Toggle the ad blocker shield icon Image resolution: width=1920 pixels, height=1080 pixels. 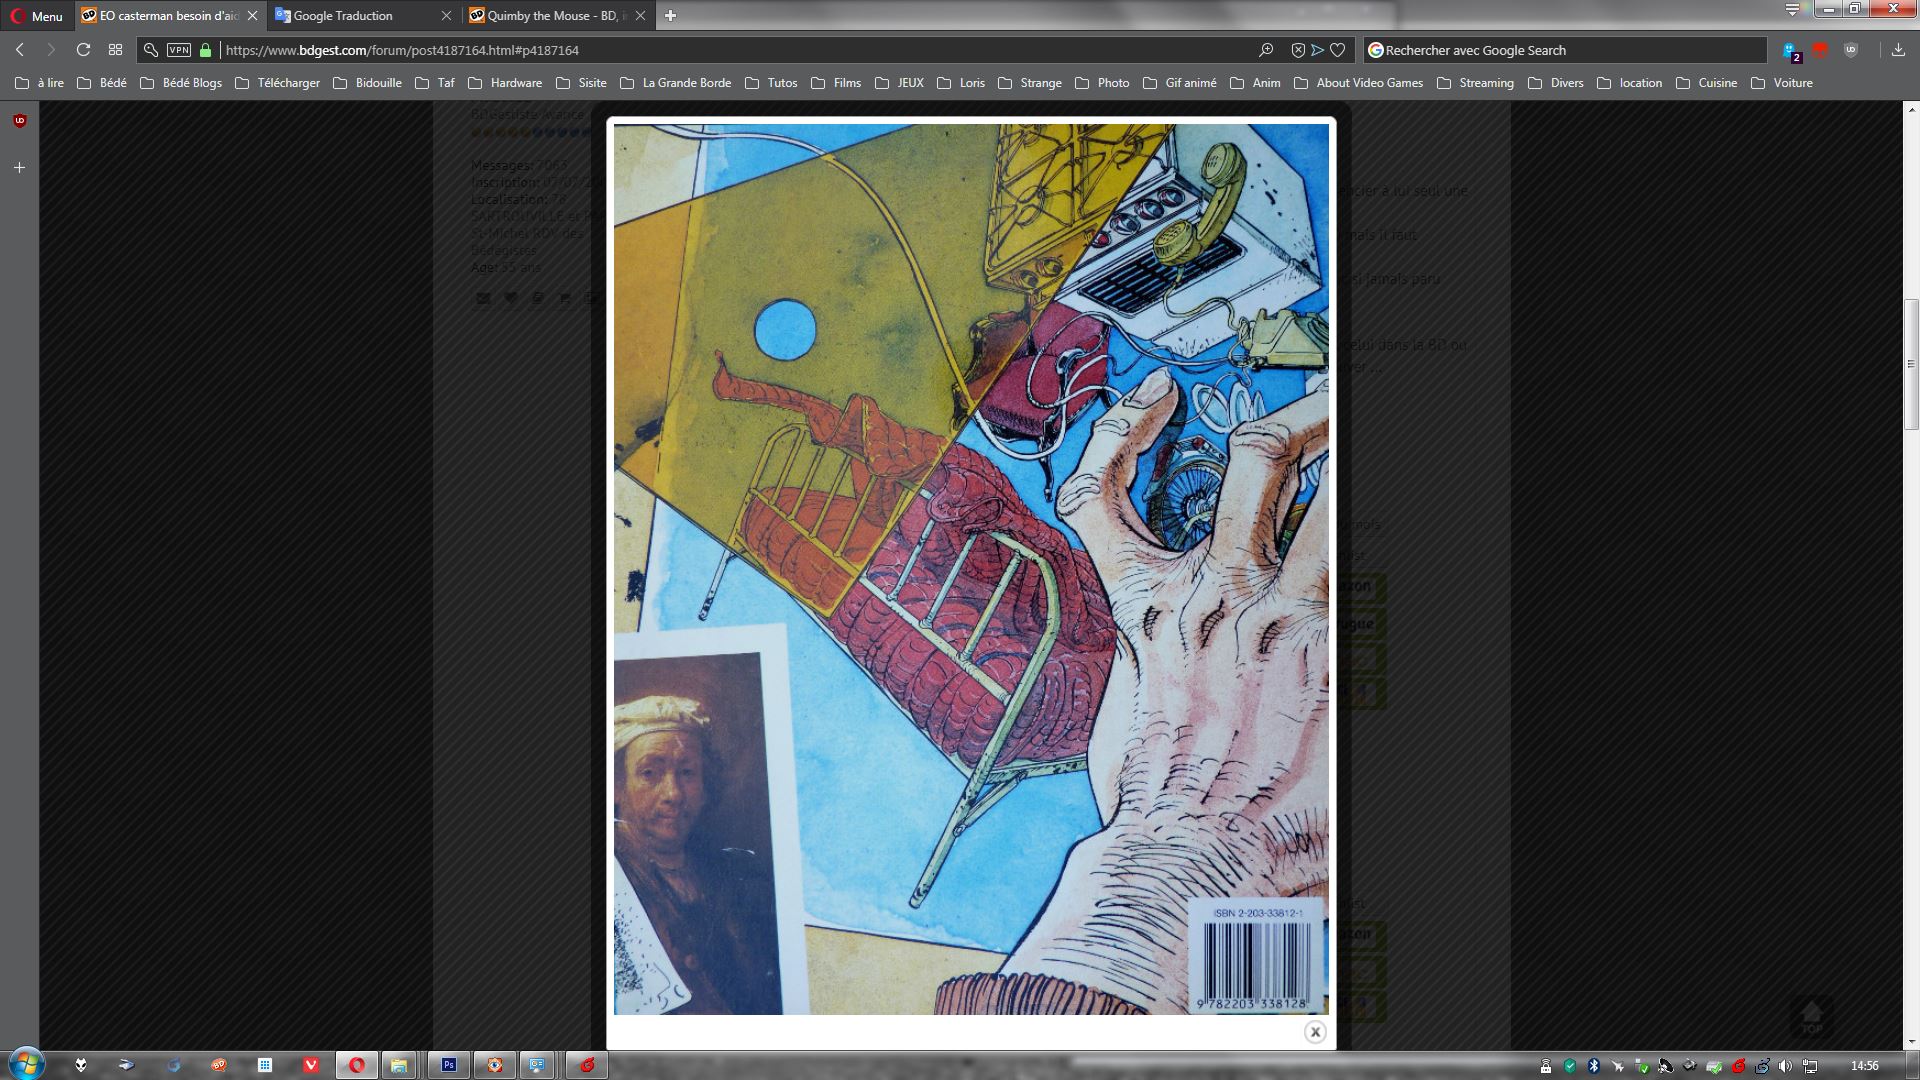[x=1298, y=50]
